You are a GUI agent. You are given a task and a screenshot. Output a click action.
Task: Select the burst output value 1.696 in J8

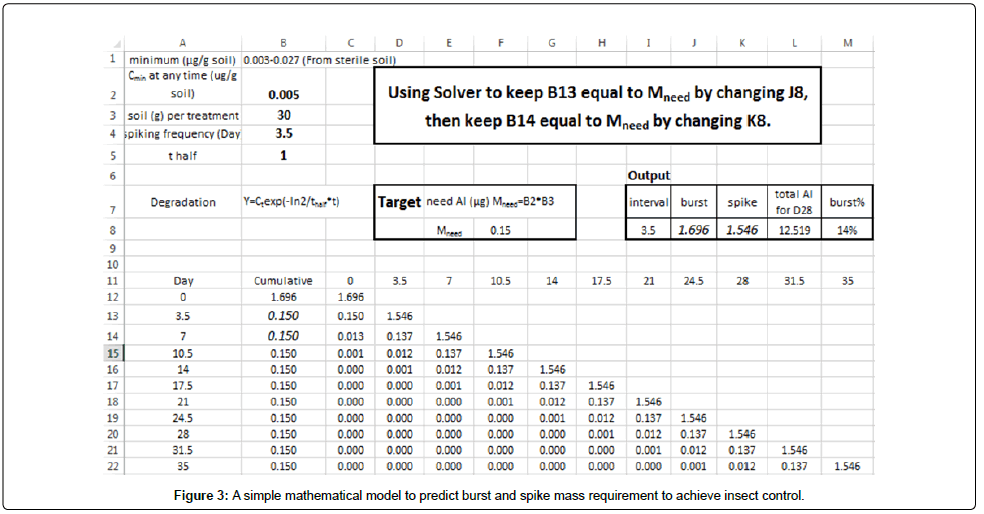coord(696,230)
